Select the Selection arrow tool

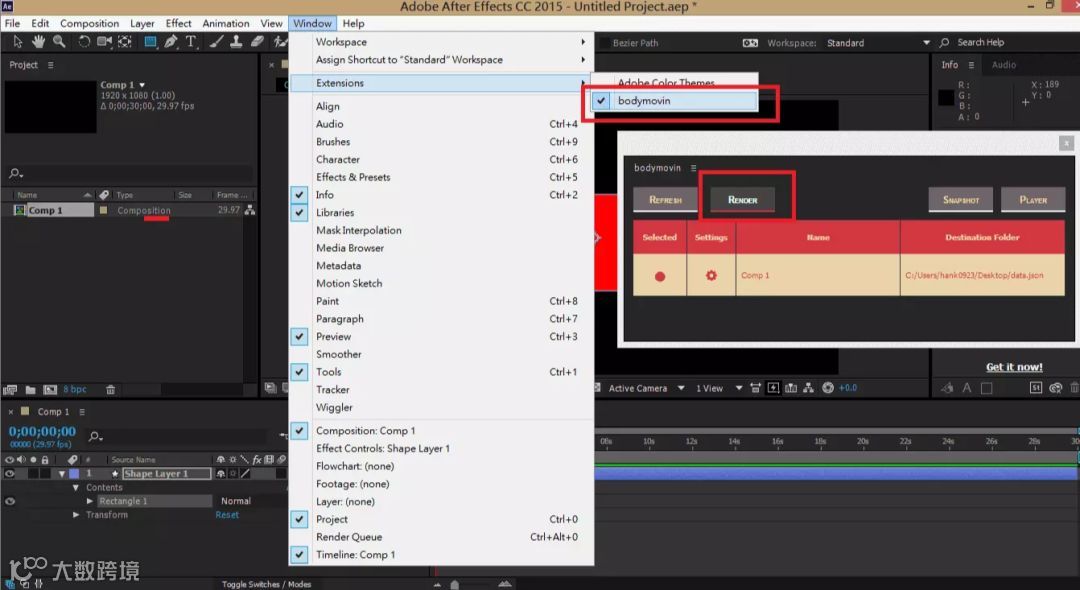tap(17, 42)
